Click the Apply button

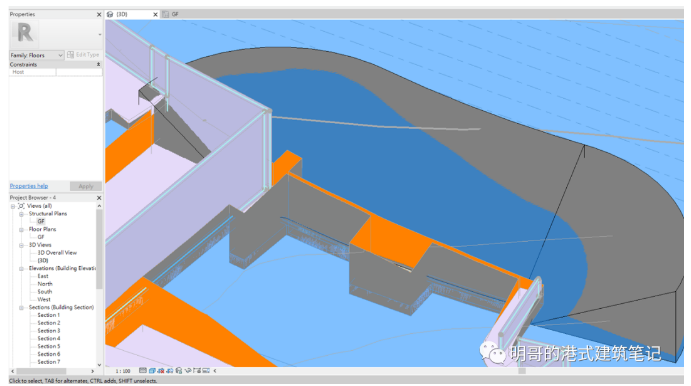click(x=86, y=186)
